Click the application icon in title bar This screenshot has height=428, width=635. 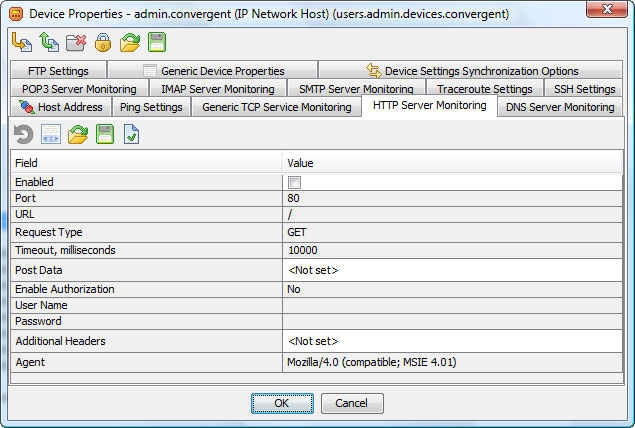[16, 15]
